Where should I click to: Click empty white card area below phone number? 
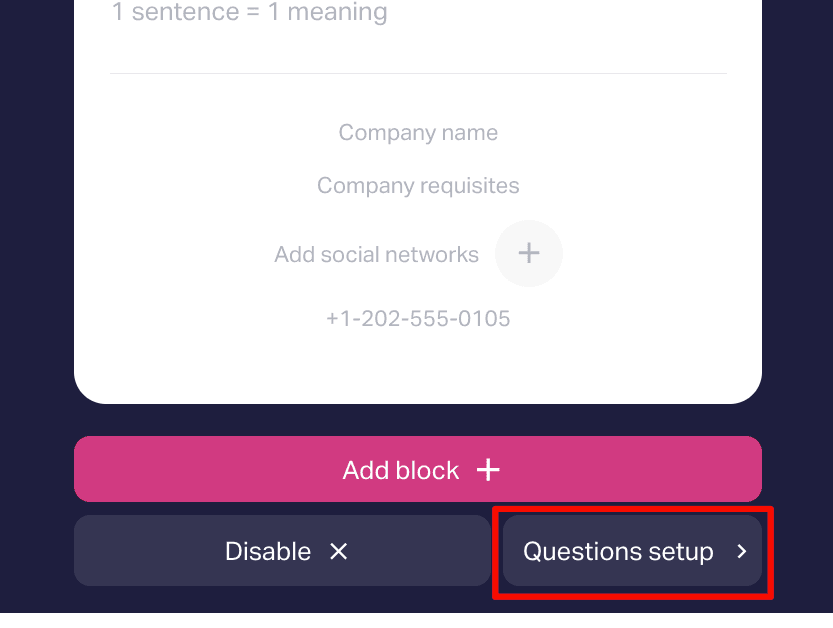418,369
